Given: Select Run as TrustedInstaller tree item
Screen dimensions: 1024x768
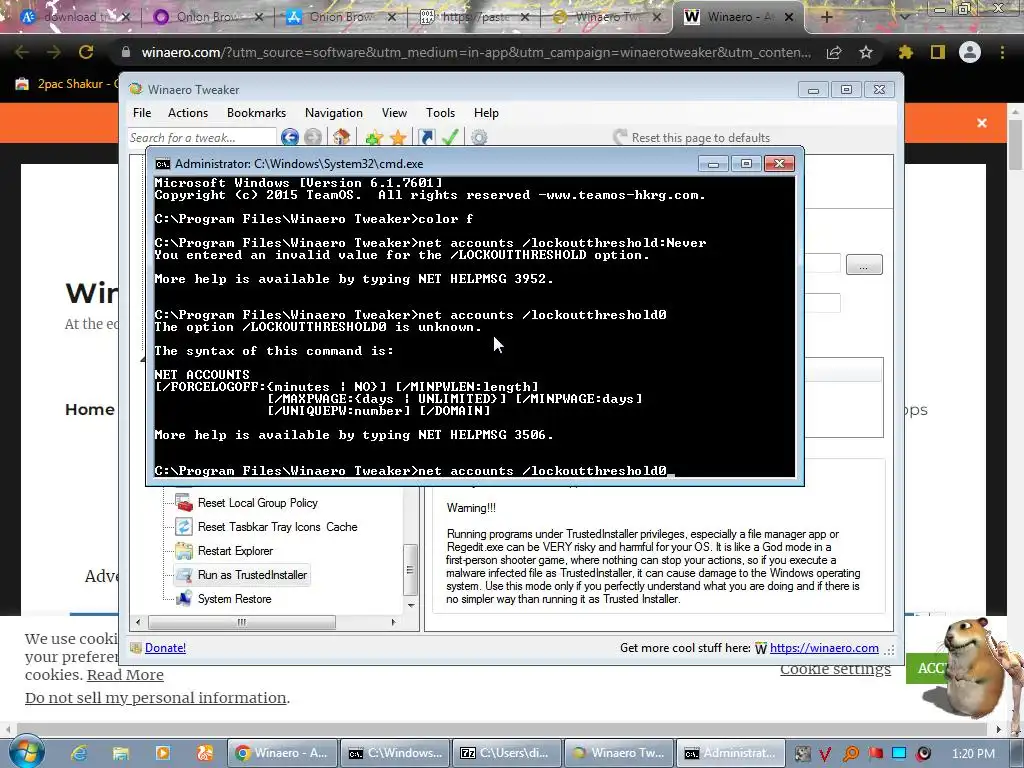Looking at the screenshot, I should [252, 575].
